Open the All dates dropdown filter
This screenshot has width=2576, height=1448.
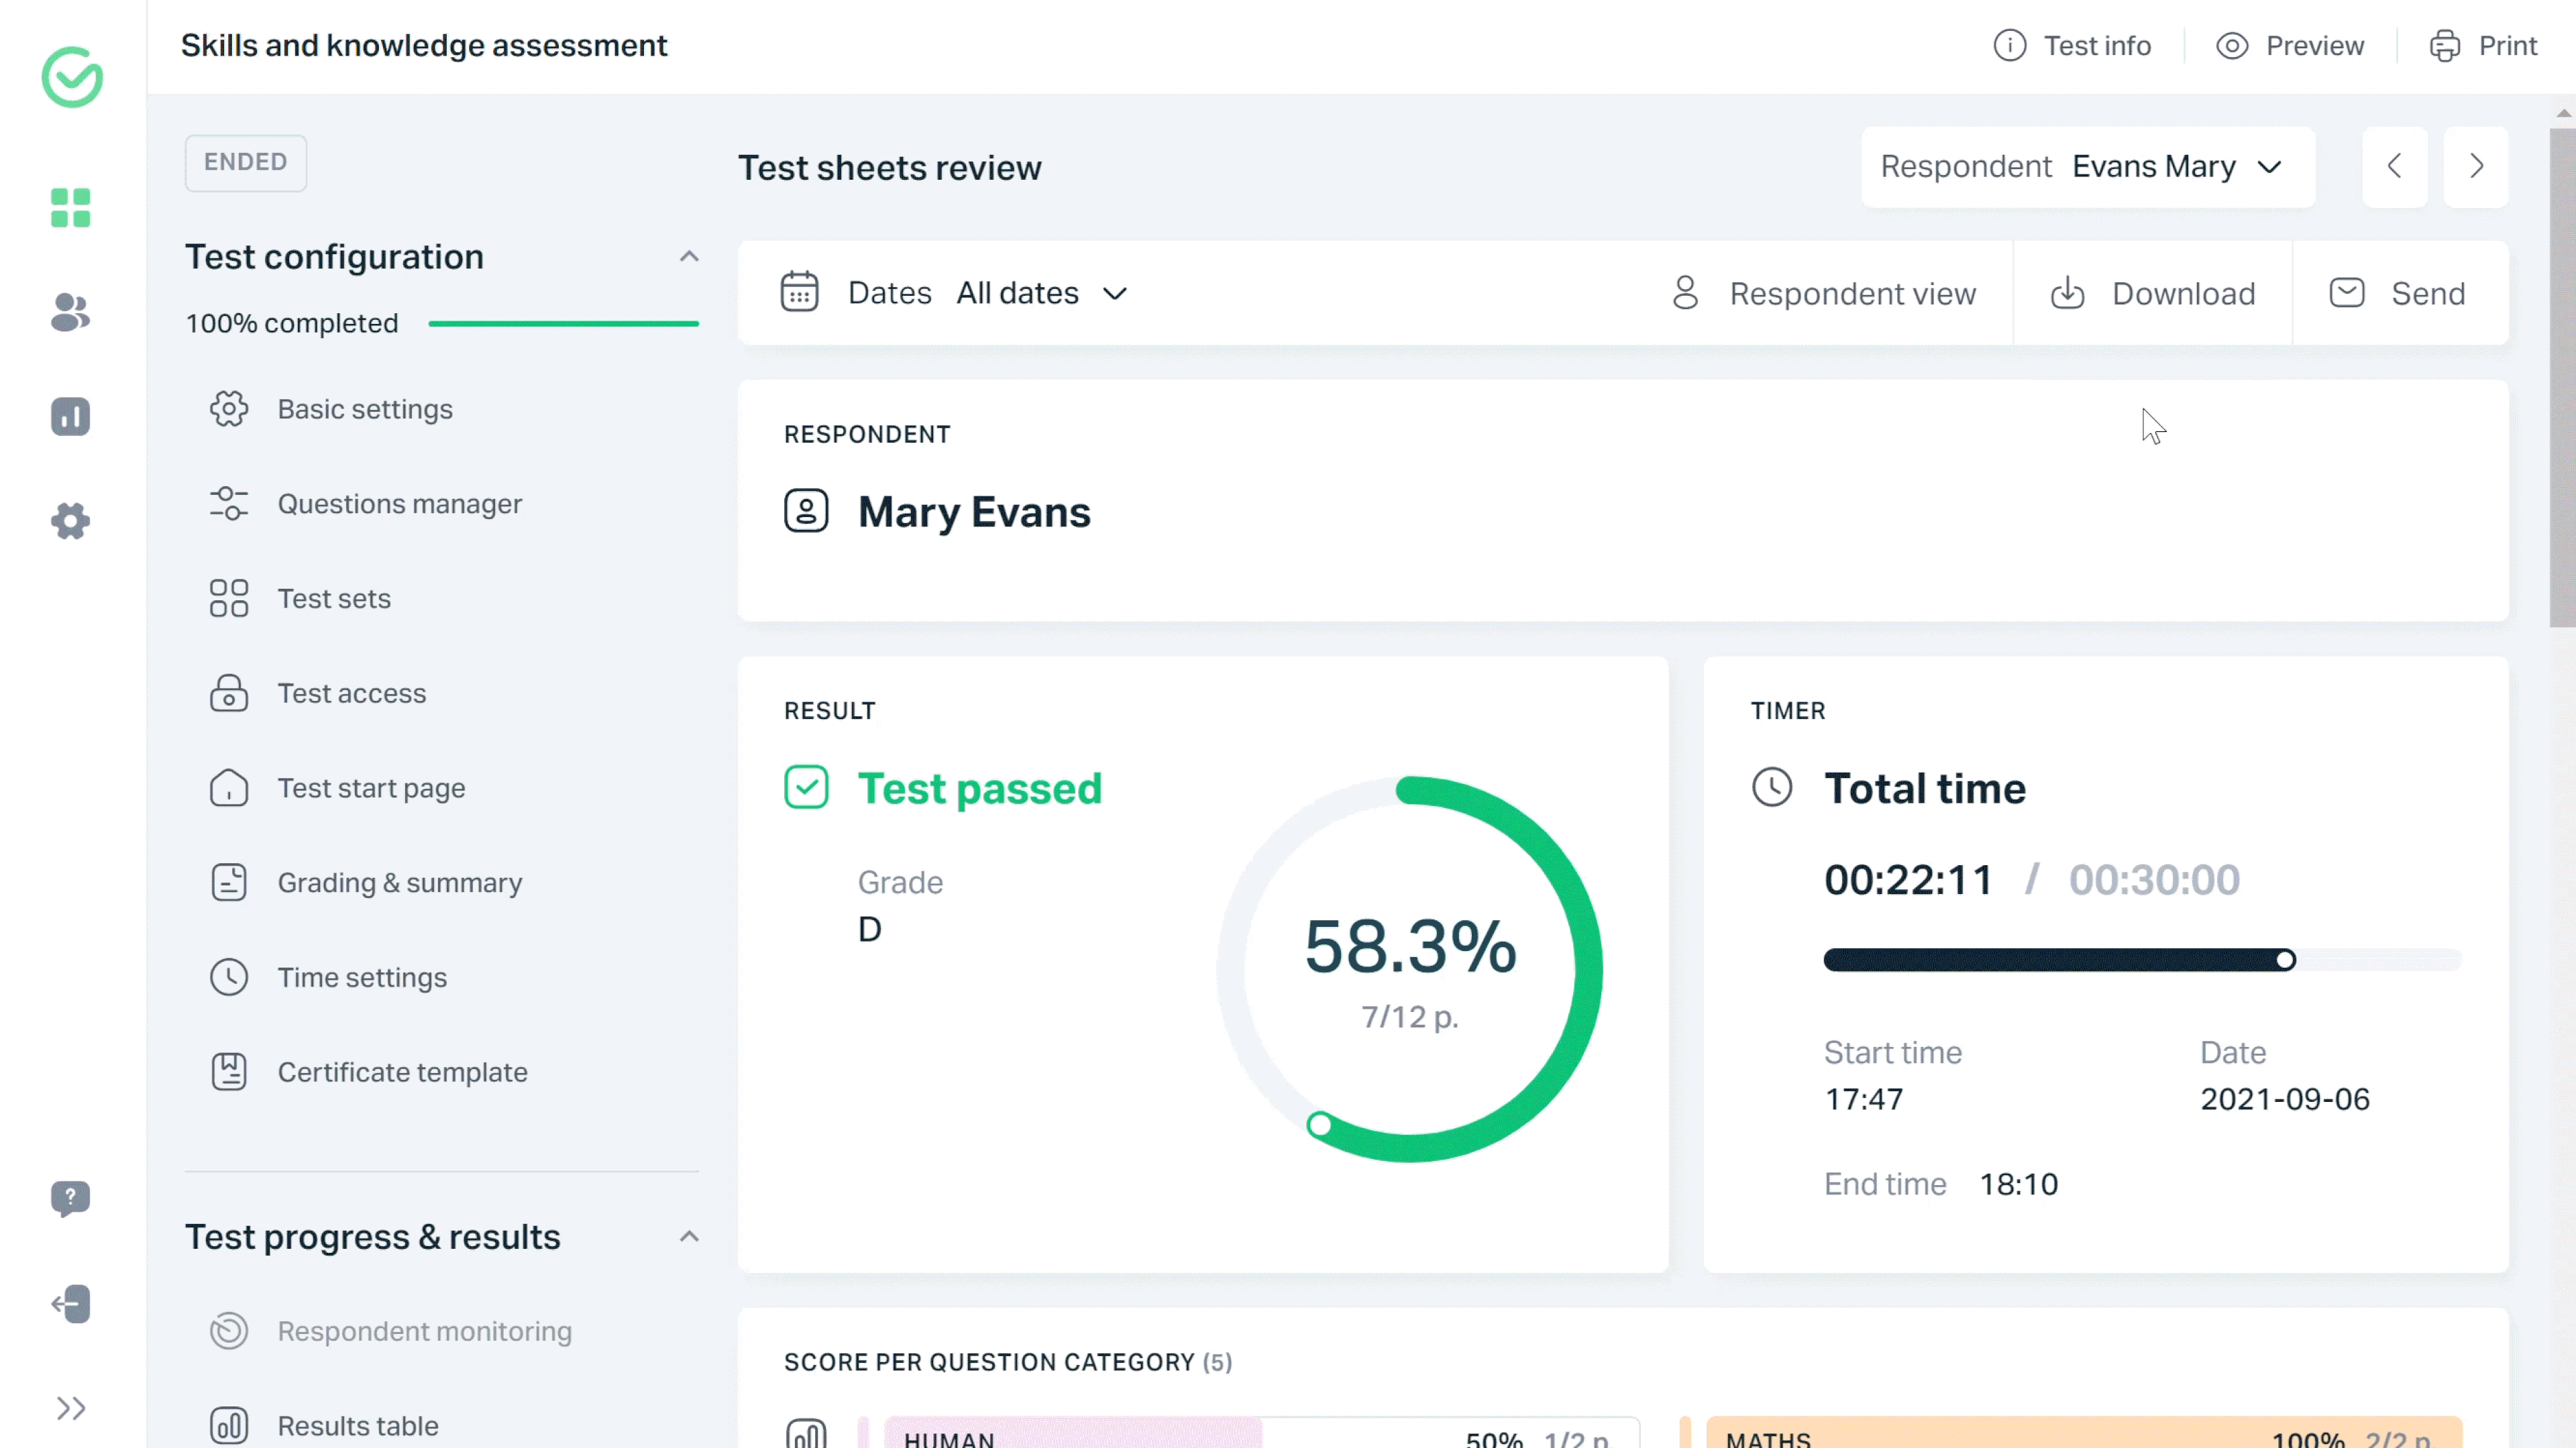[x=1041, y=293]
